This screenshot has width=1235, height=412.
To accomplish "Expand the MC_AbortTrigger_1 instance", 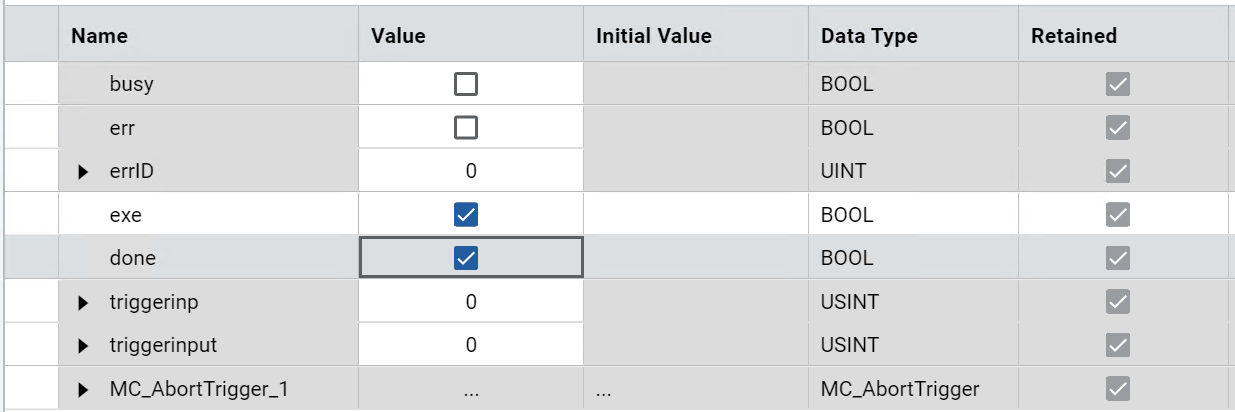I will pyautogui.click(x=84, y=390).
